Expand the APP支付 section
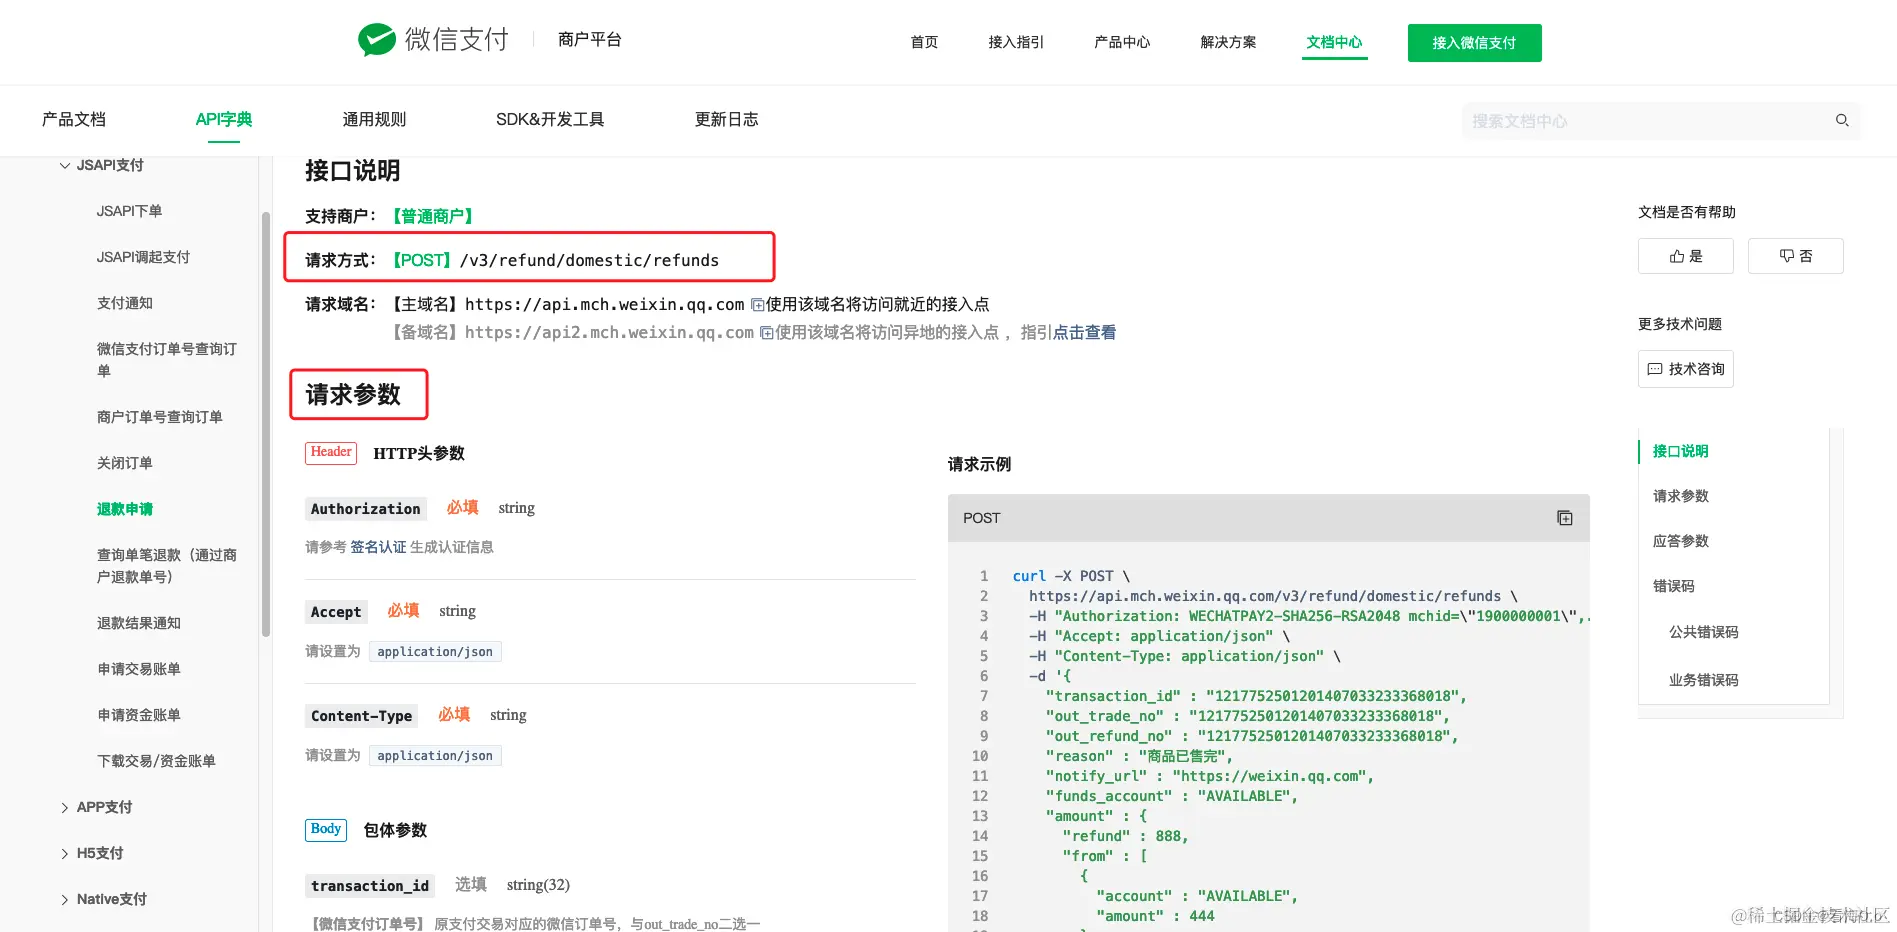Image resolution: width=1897 pixels, height=932 pixels. pos(65,808)
